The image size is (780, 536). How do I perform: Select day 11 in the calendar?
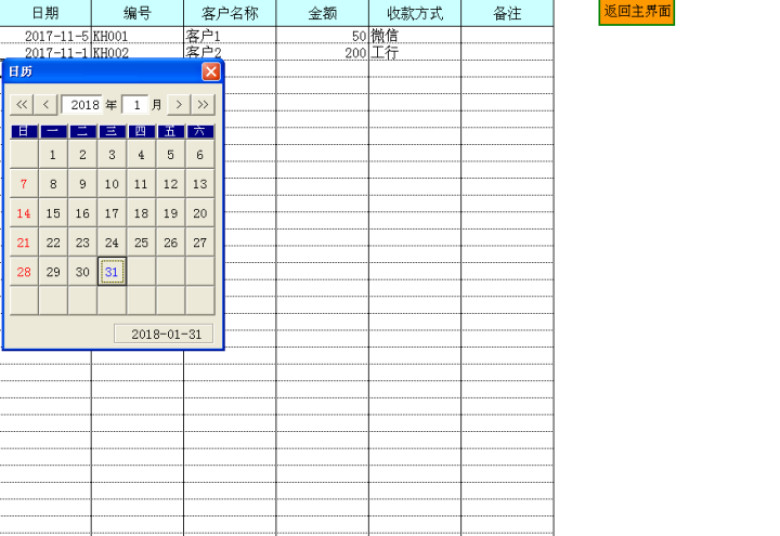tap(141, 184)
